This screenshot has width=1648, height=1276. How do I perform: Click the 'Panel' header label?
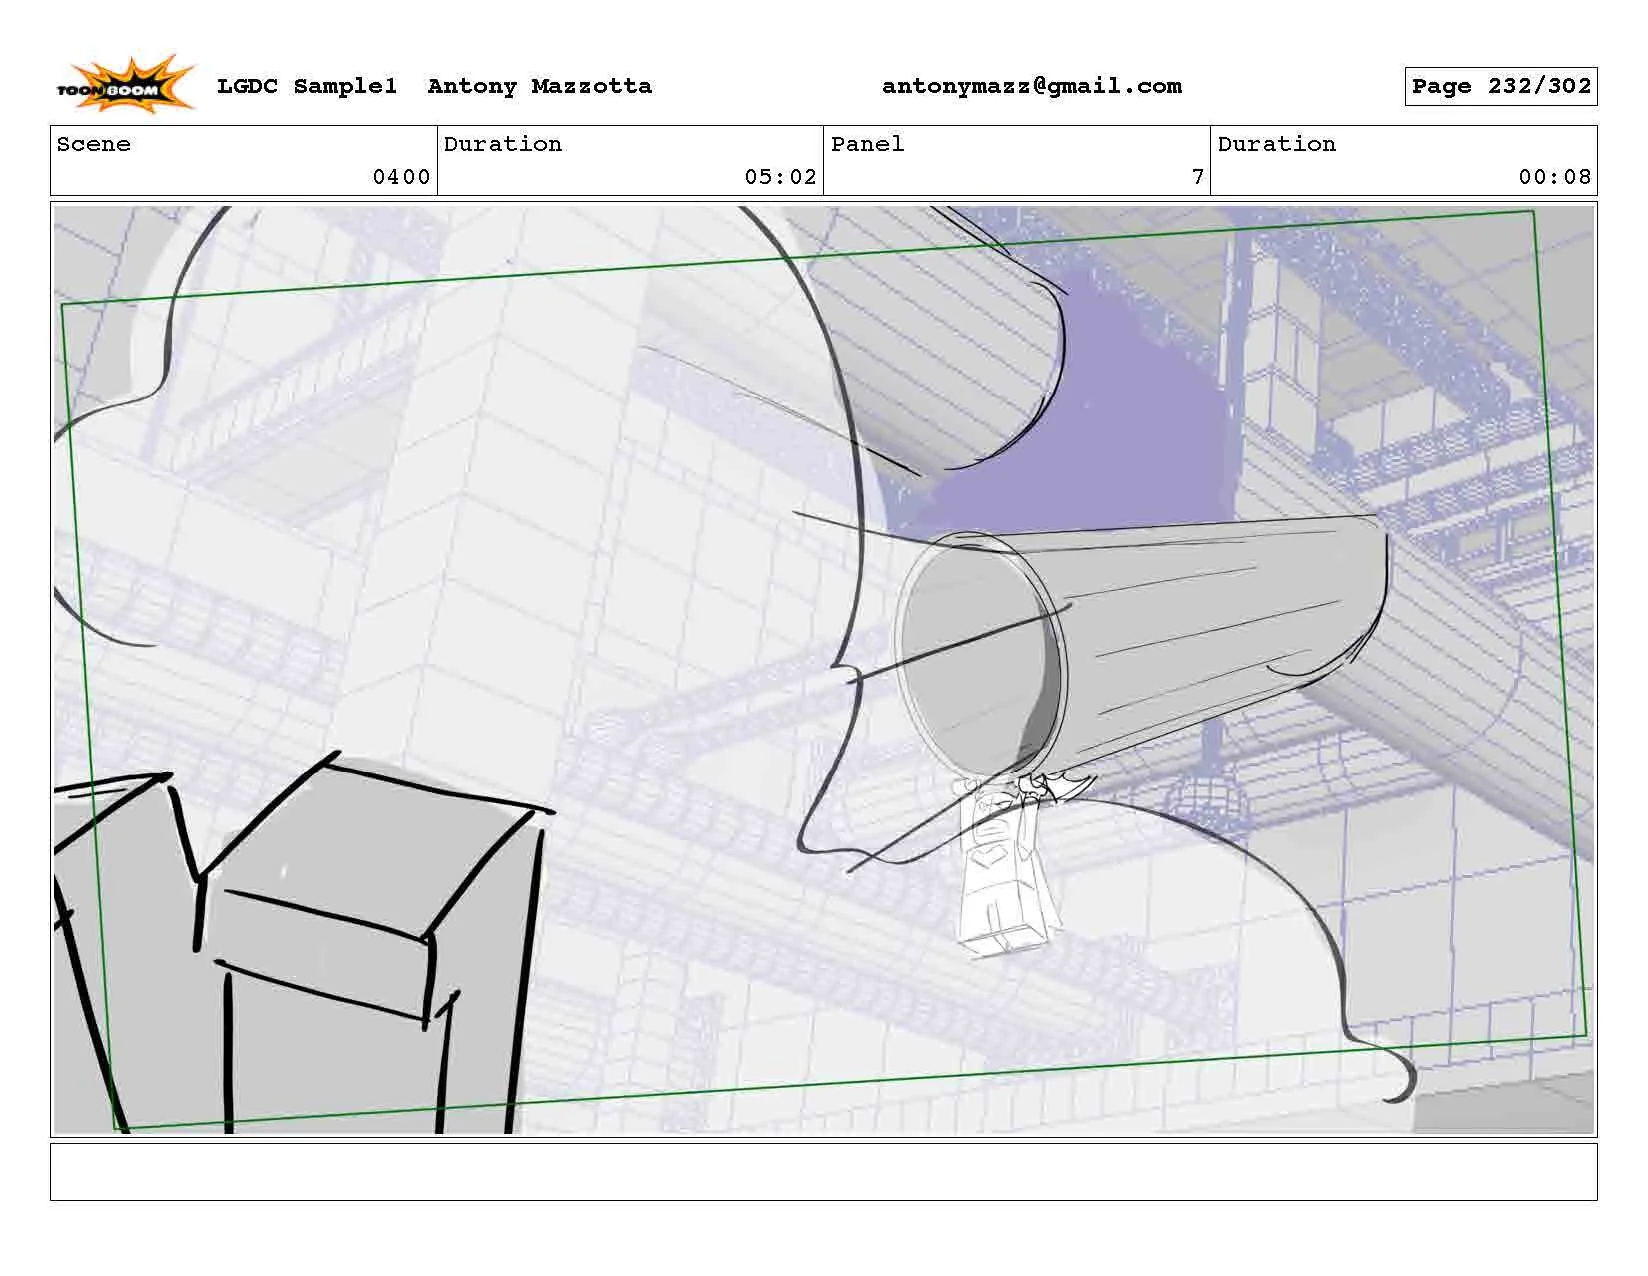[868, 144]
